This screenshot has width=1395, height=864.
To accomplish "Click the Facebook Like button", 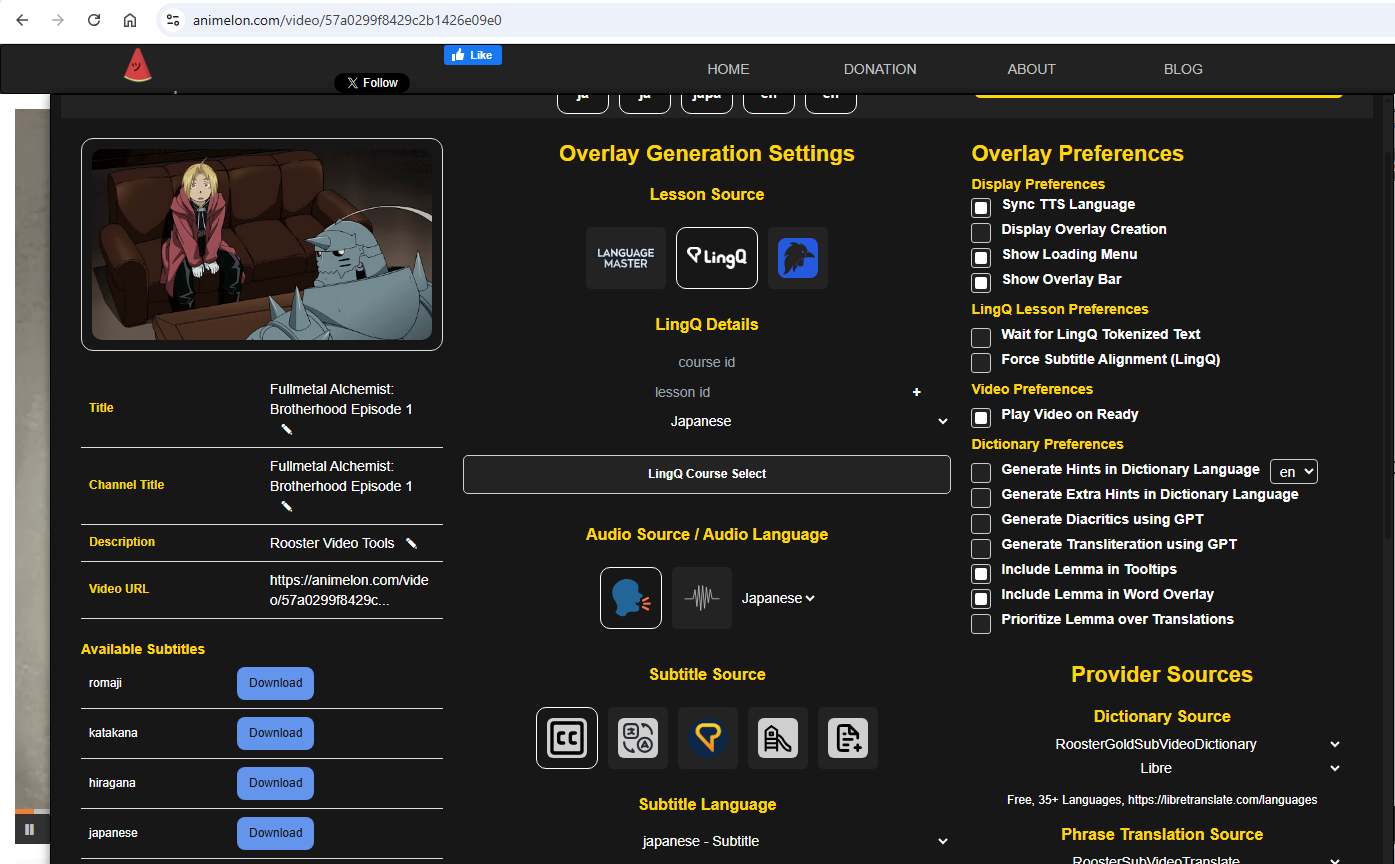I will pos(473,55).
